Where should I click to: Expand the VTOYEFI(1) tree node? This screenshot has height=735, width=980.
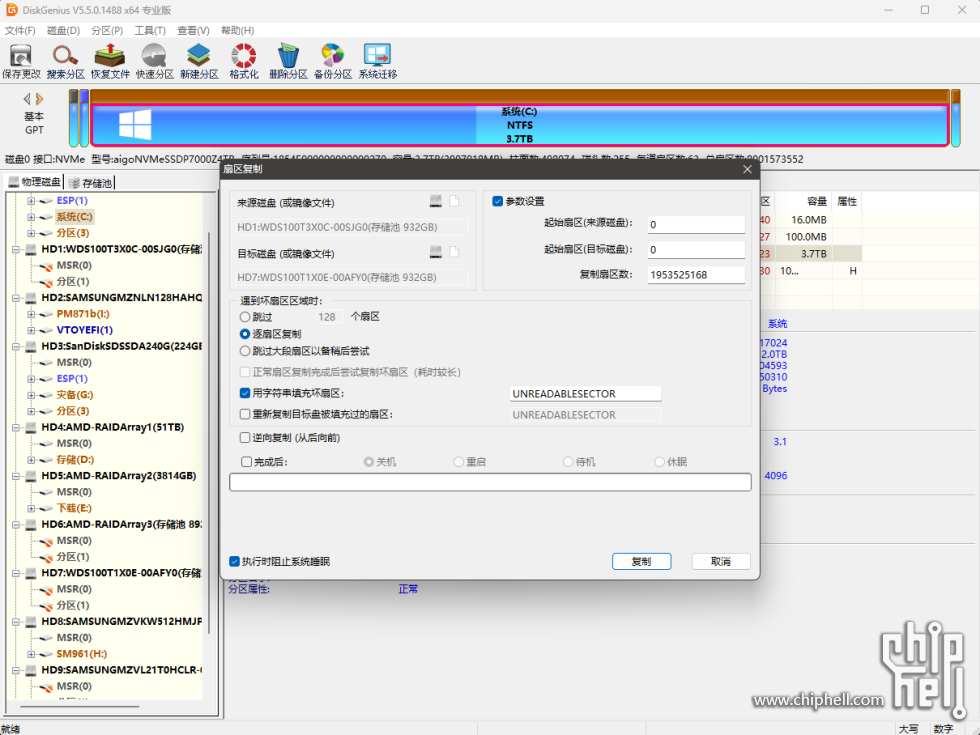(31, 330)
